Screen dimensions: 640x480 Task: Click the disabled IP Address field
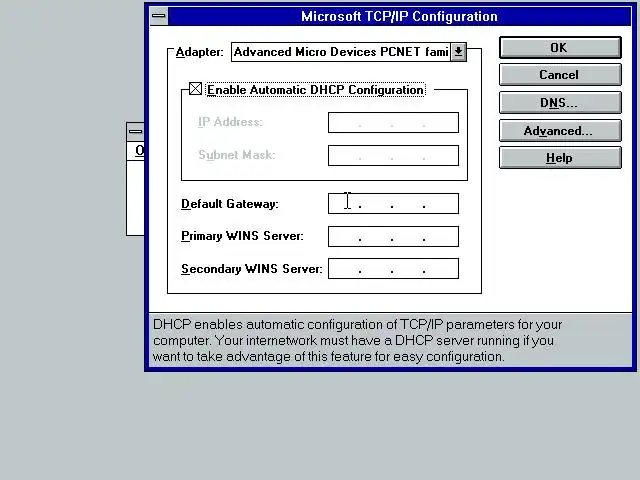pos(393,122)
